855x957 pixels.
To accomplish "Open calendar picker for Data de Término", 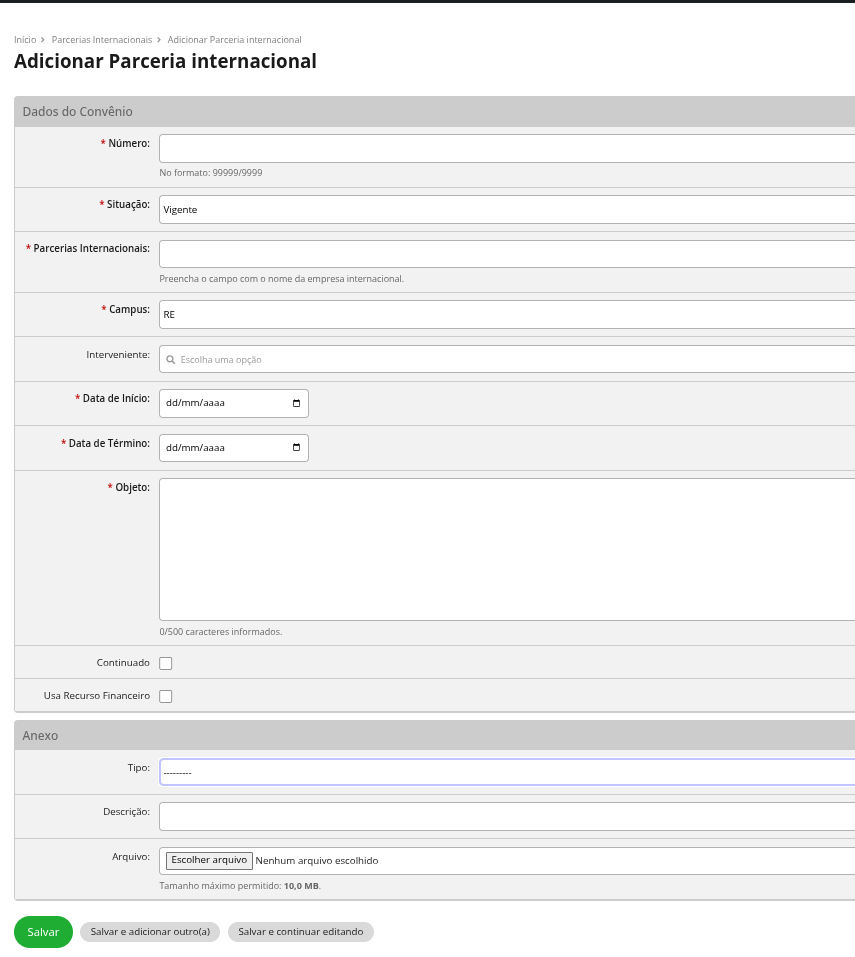I will point(297,448).
